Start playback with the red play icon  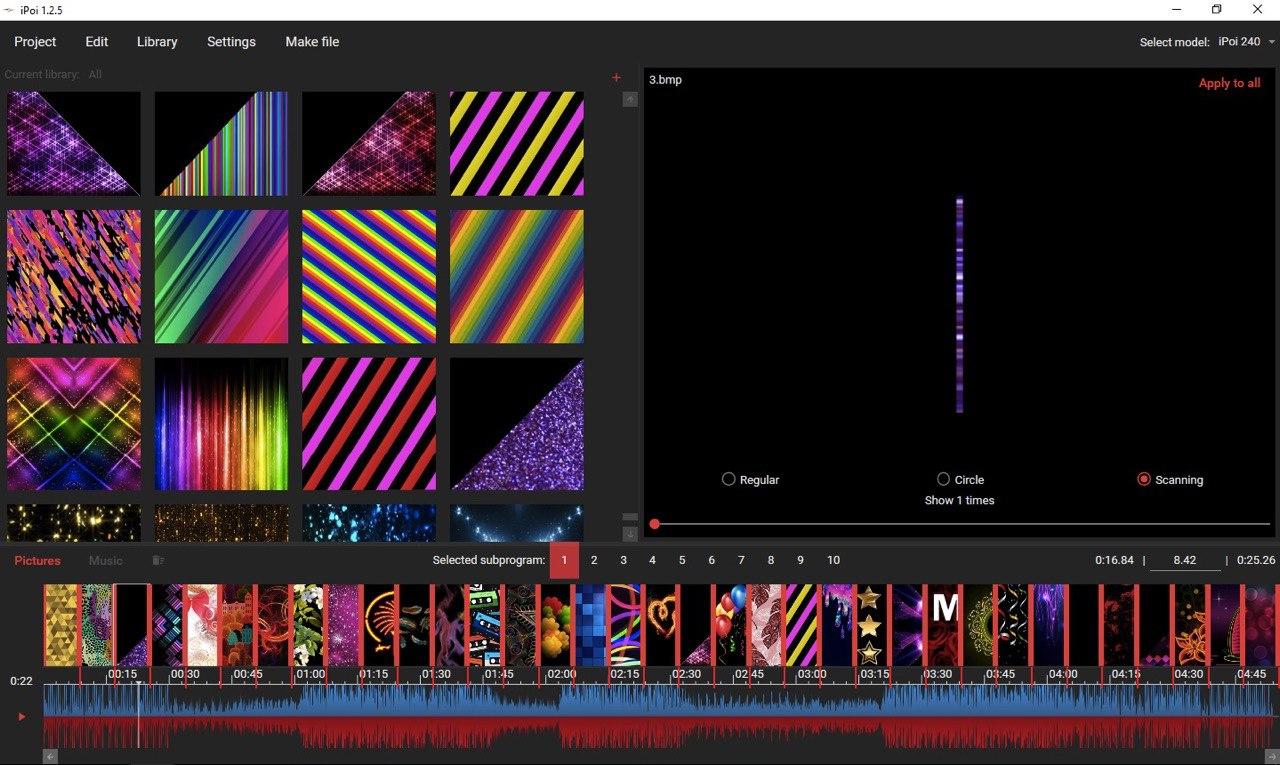[22, 716]
